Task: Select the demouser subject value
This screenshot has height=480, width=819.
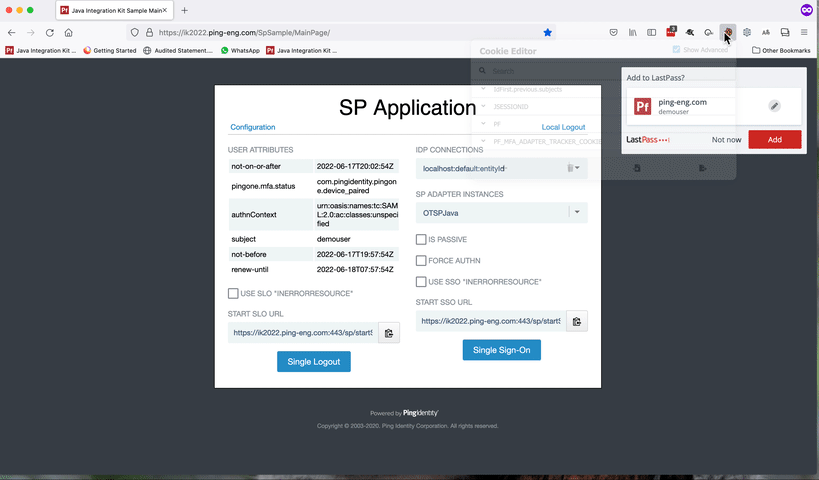Action: click(x=333, y=239)
